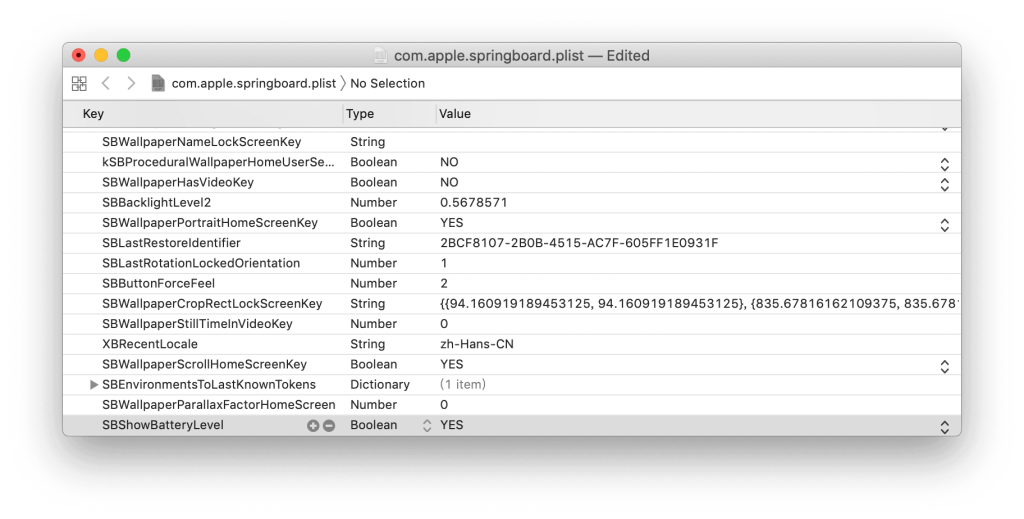Toggle SBWallpaperPortraitHomeScreenKey value popup
The image size is (1024, 519).
[944, 224]
